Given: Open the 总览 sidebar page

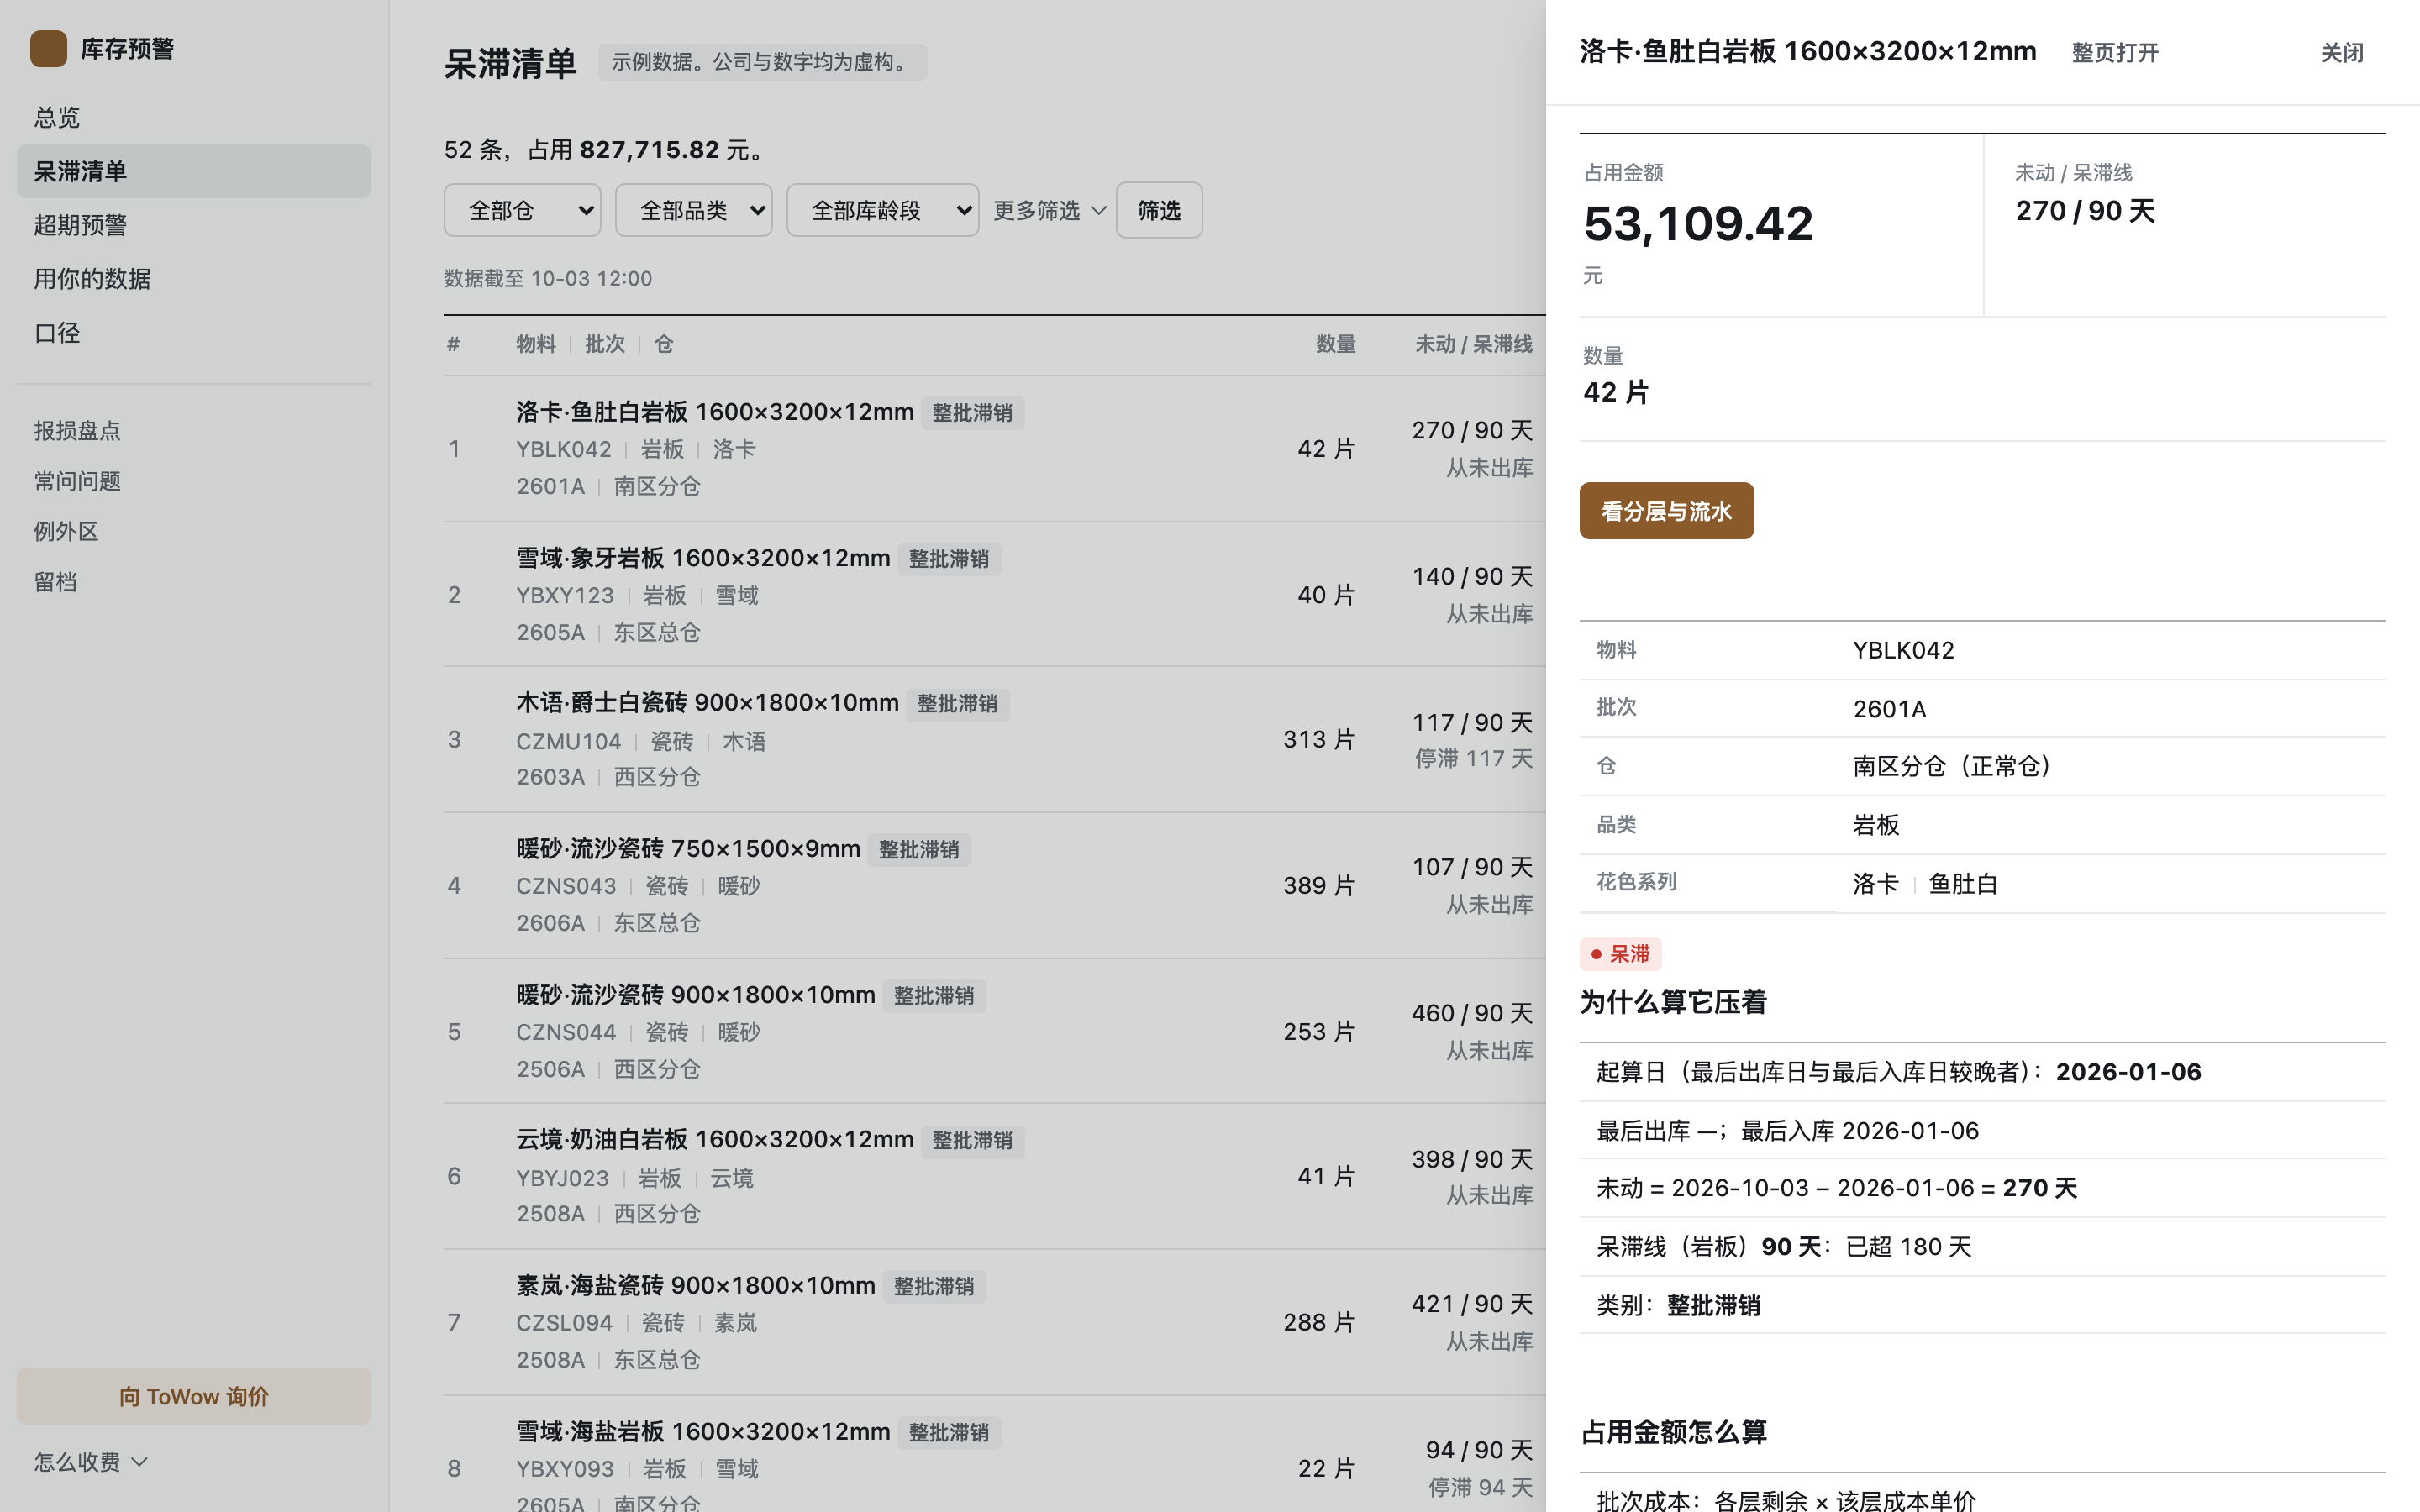Looking at the screenshot, I should coord(193,117).
